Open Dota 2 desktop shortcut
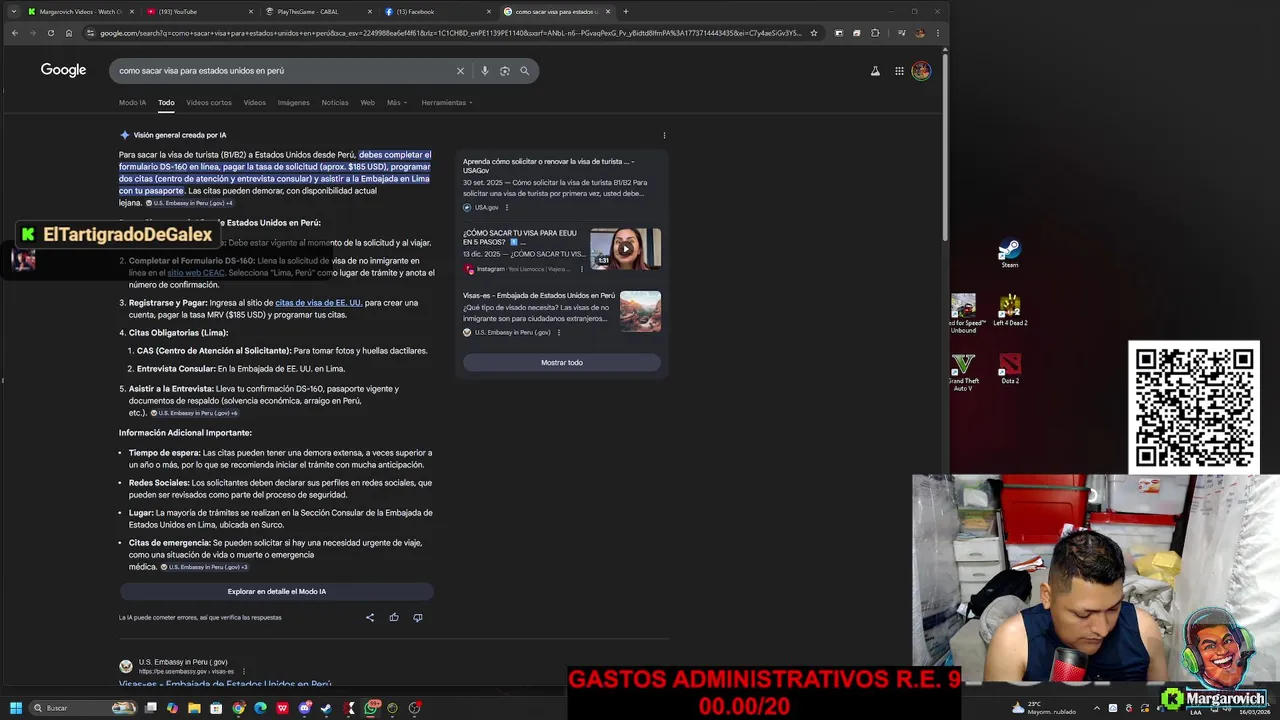The width and height of the screenshot is (1280, 720). tap(1010, 369)
